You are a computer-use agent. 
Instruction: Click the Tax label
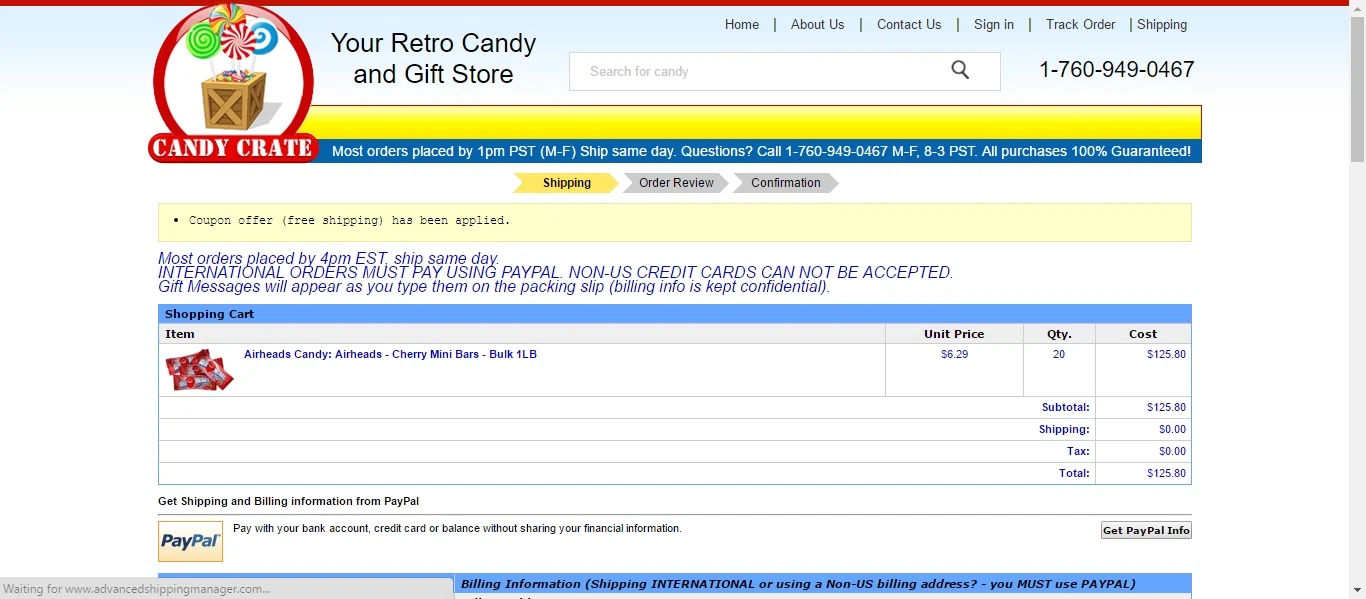(1078, 451)
